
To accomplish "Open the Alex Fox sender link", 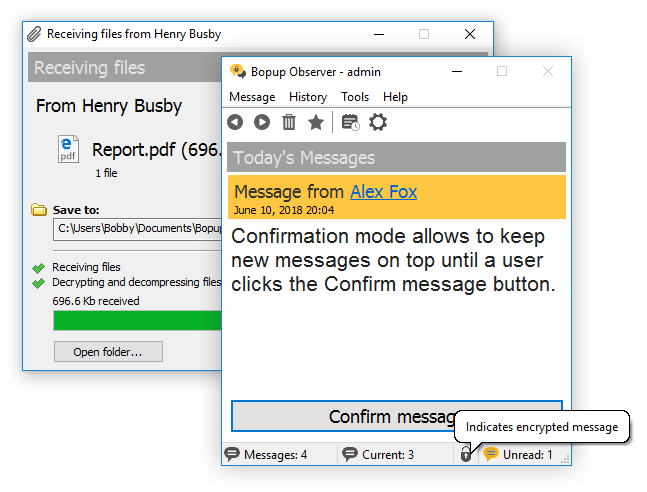I will point(383,192).
